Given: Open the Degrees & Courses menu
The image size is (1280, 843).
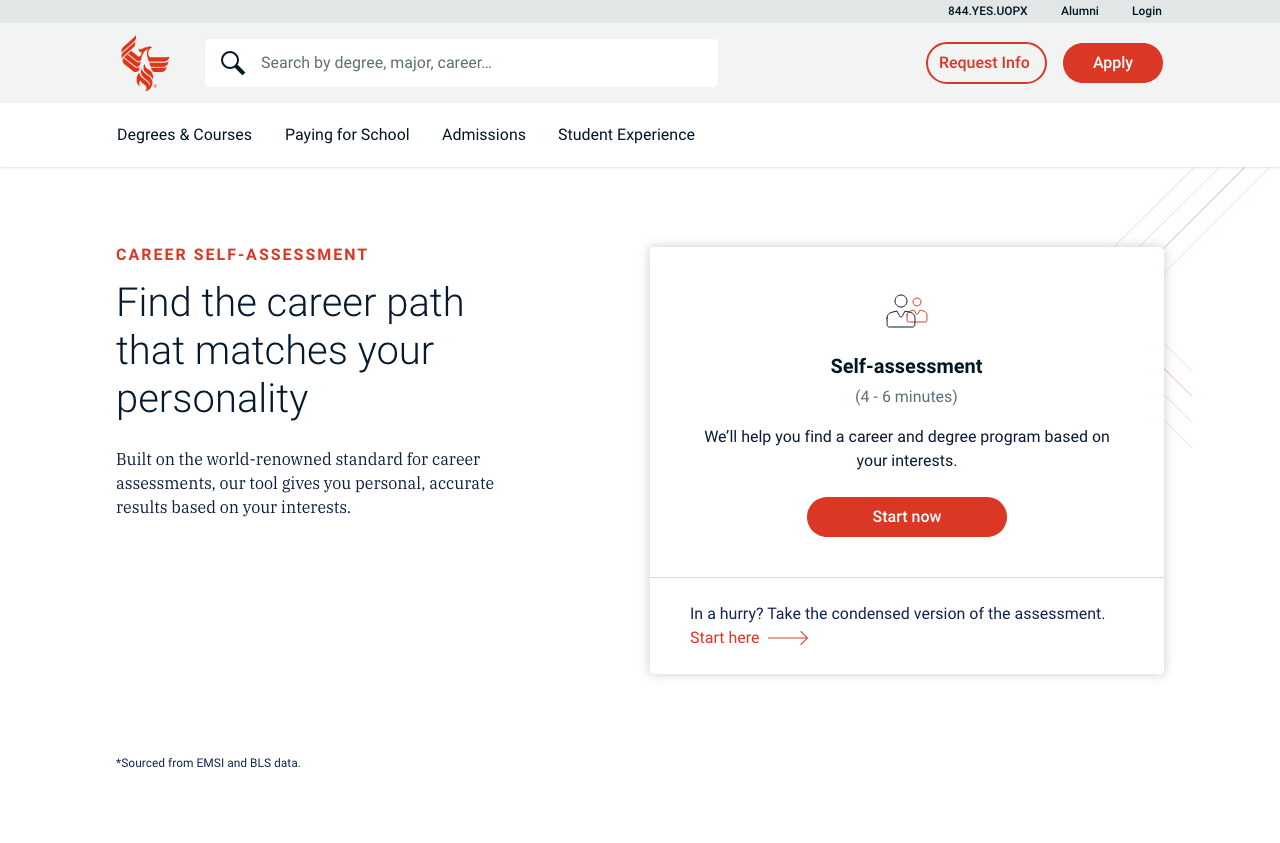Looking at the screenshot, I should tap(184, 135).
